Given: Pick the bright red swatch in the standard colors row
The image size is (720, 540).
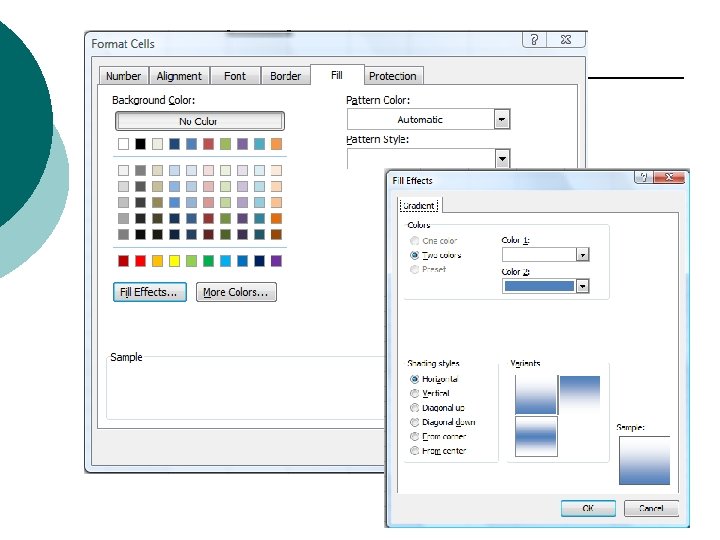Looking at the screenshot, I should coord(141,261).
